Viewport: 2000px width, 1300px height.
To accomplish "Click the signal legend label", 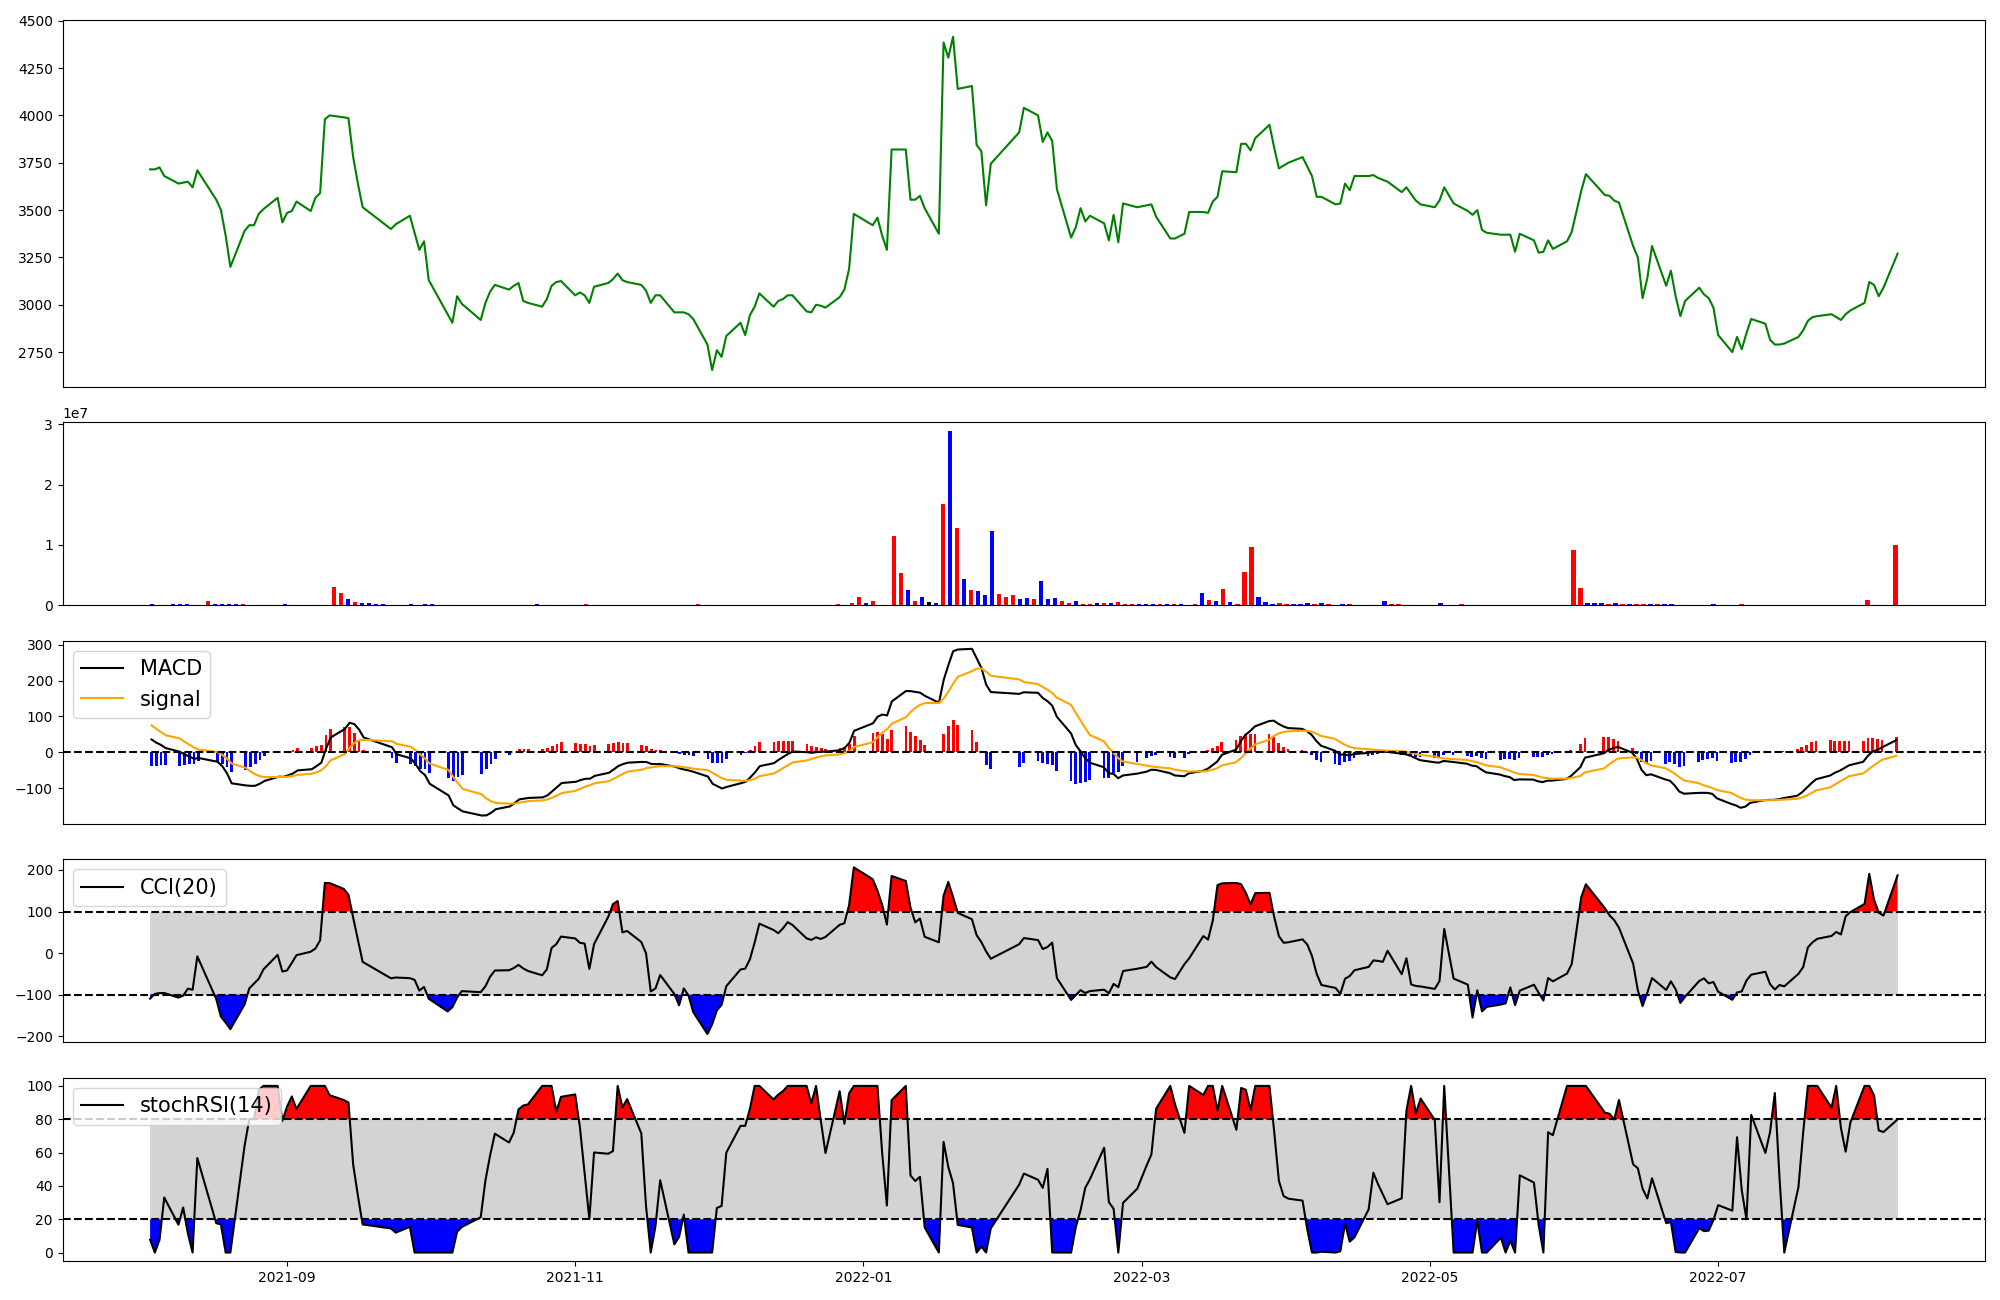I will [x=170, y=699].
